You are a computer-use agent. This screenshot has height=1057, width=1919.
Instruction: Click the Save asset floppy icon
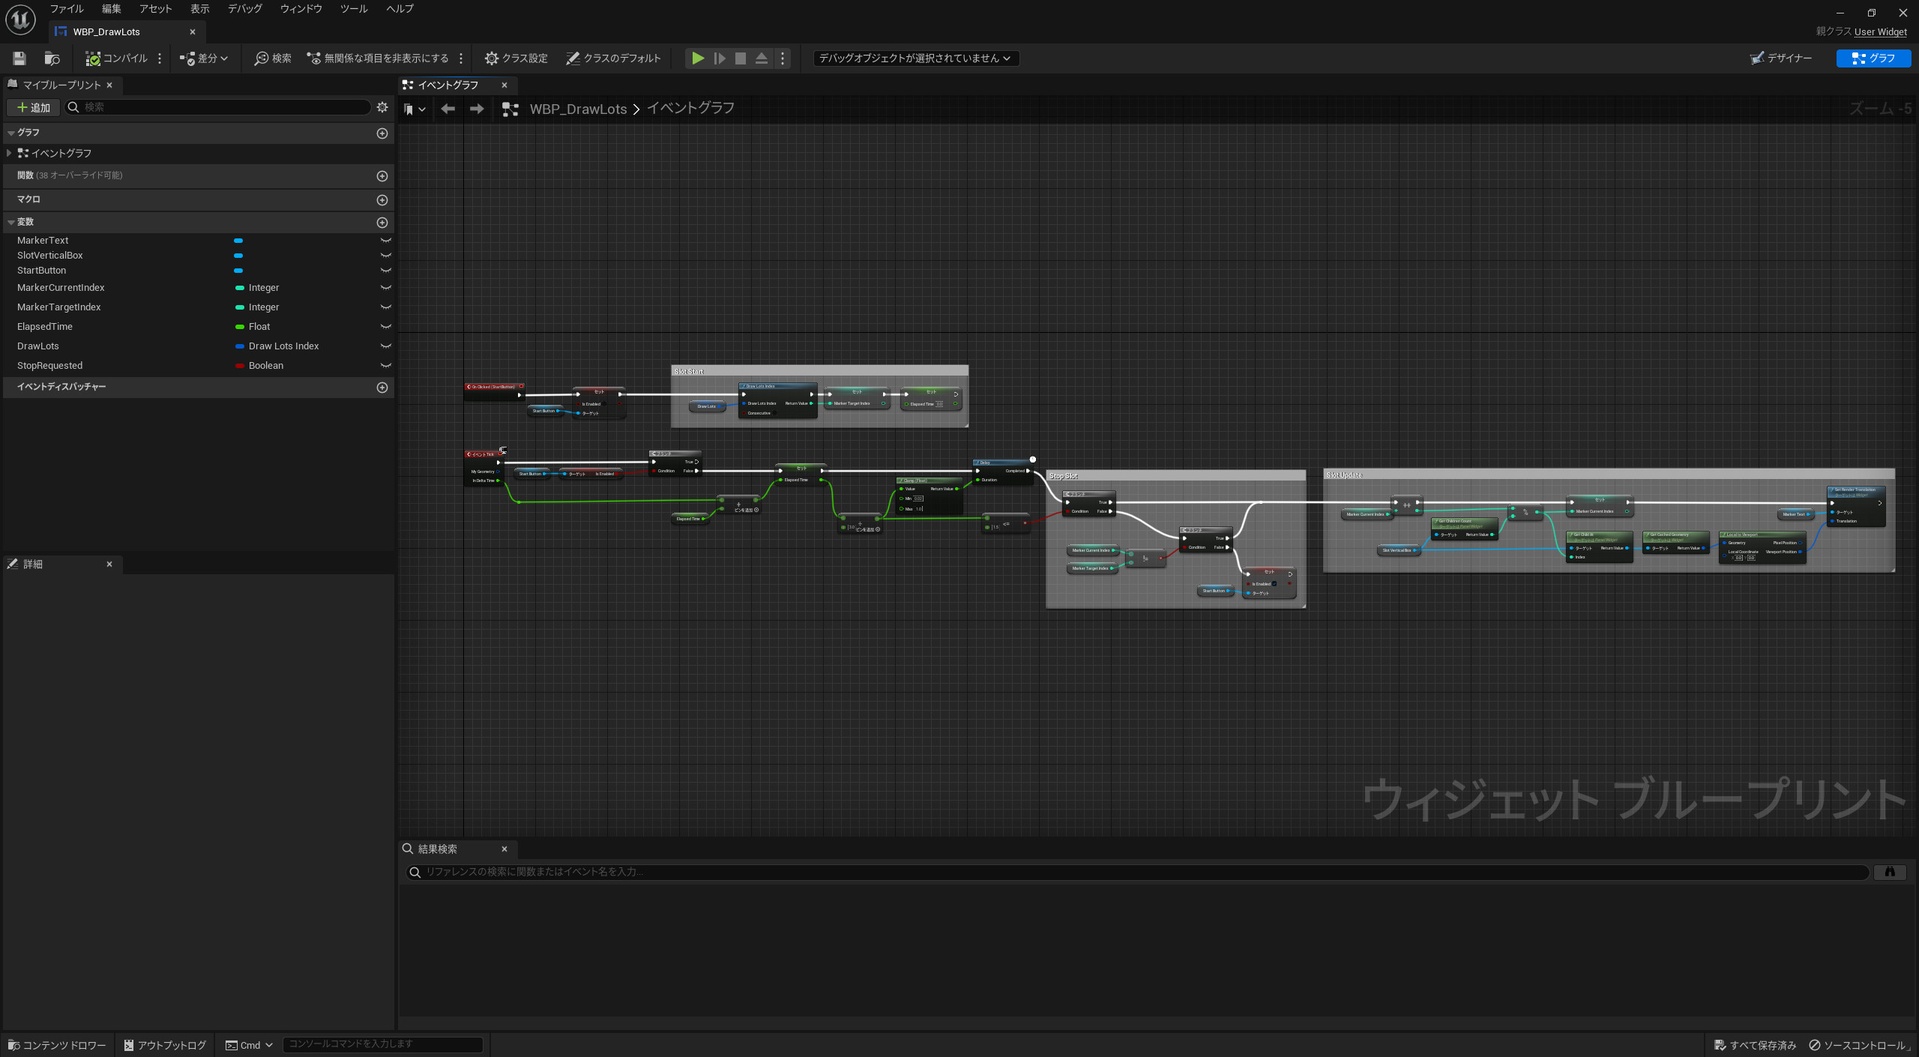19,58
